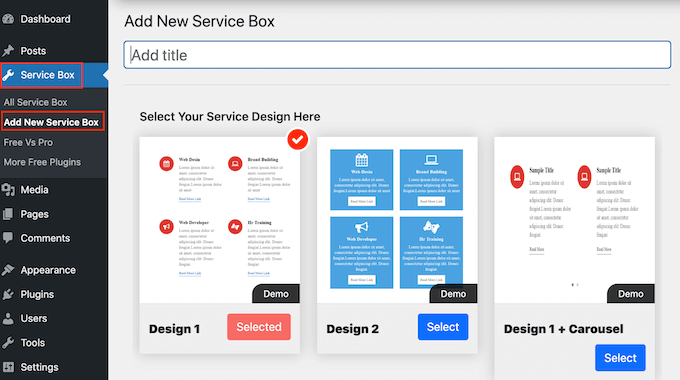Click the Media icon in sidebar

pyautogui.click(x=8, y=190)
